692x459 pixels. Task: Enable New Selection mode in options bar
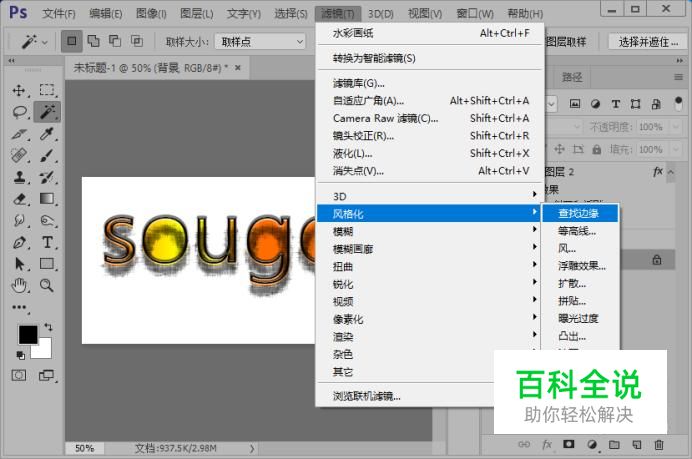(x=71, y=42)
